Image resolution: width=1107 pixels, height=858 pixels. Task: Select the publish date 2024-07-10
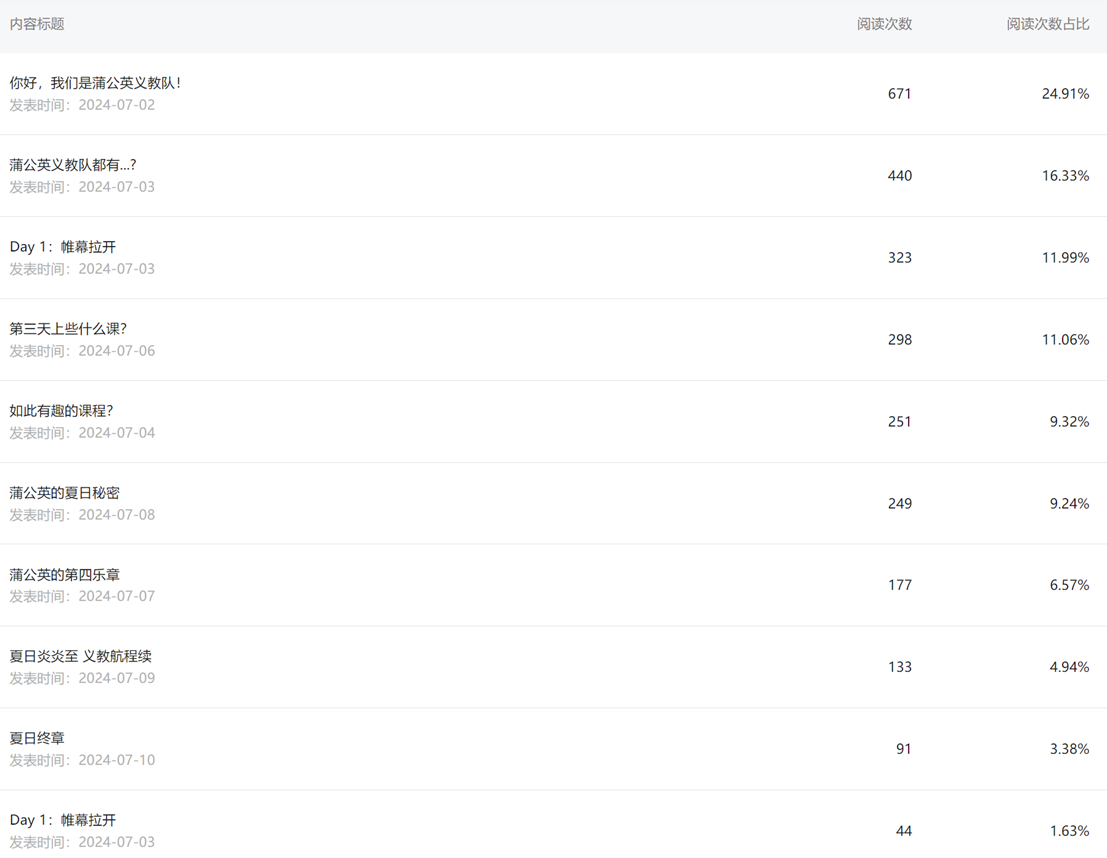click(116, 760)
